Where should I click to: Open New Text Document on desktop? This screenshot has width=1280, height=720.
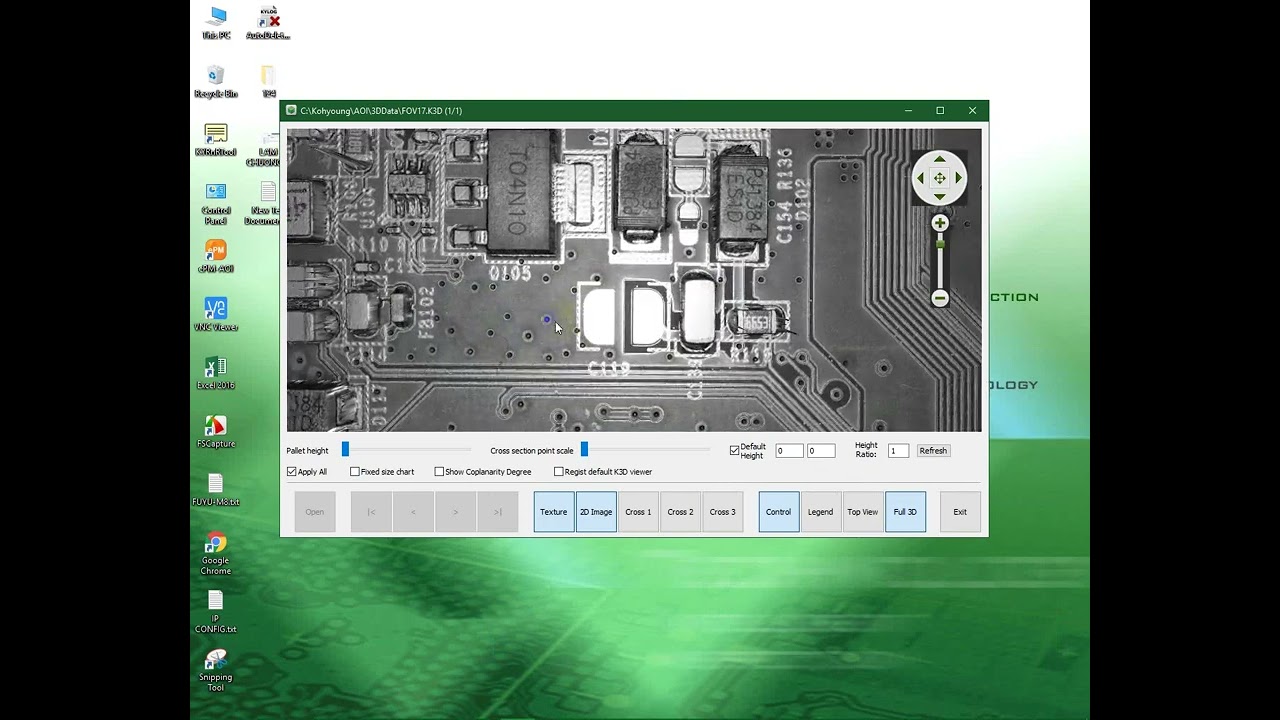coord(264,204)
